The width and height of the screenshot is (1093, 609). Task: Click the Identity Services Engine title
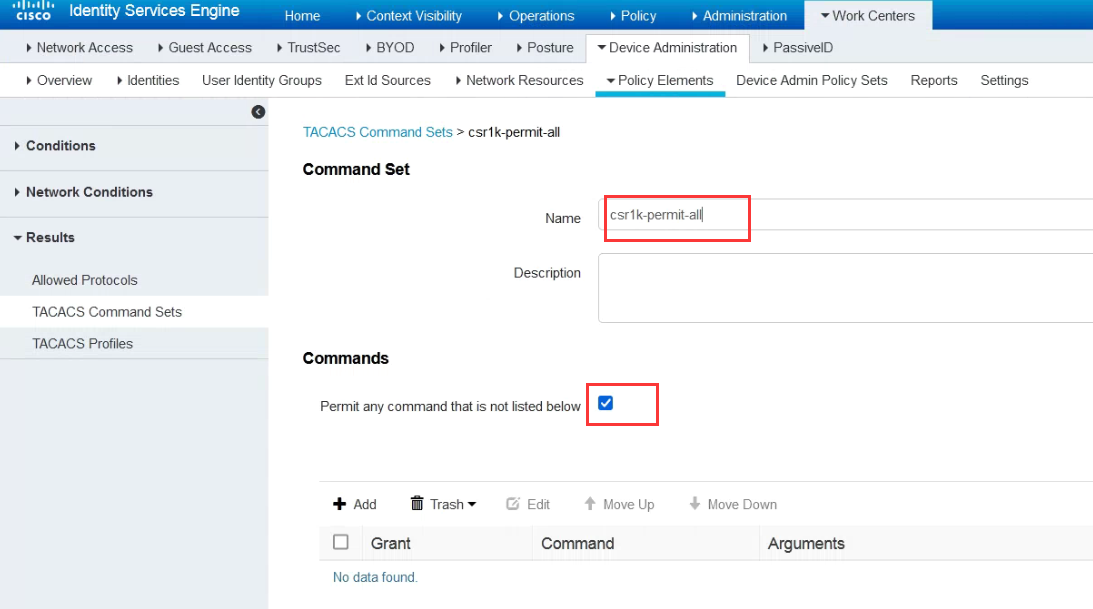[x=154, y=11]
